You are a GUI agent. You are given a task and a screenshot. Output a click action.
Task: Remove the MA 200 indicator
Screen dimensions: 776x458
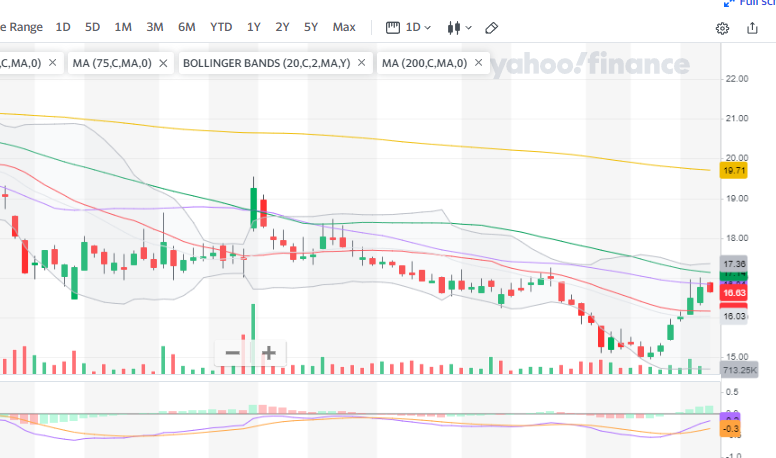(479, 64)
